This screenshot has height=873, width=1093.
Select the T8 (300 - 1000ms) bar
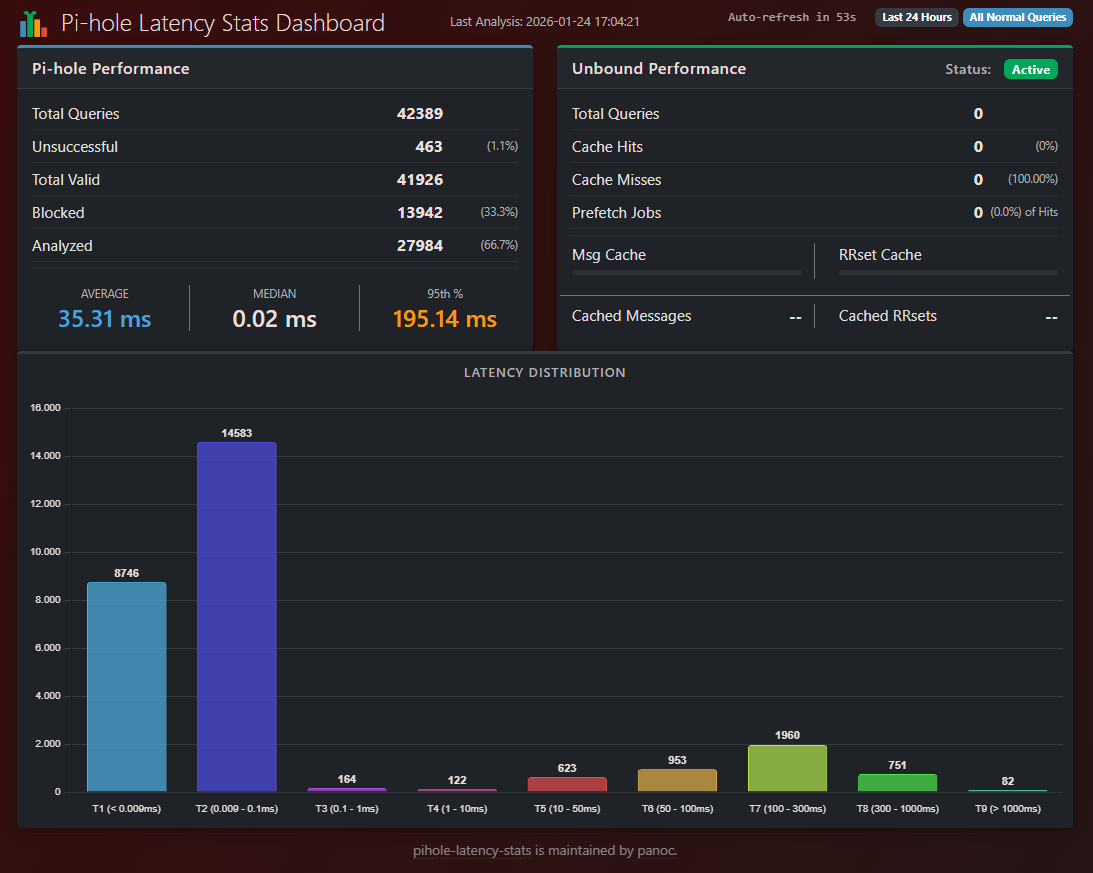(x=897, y=783)
